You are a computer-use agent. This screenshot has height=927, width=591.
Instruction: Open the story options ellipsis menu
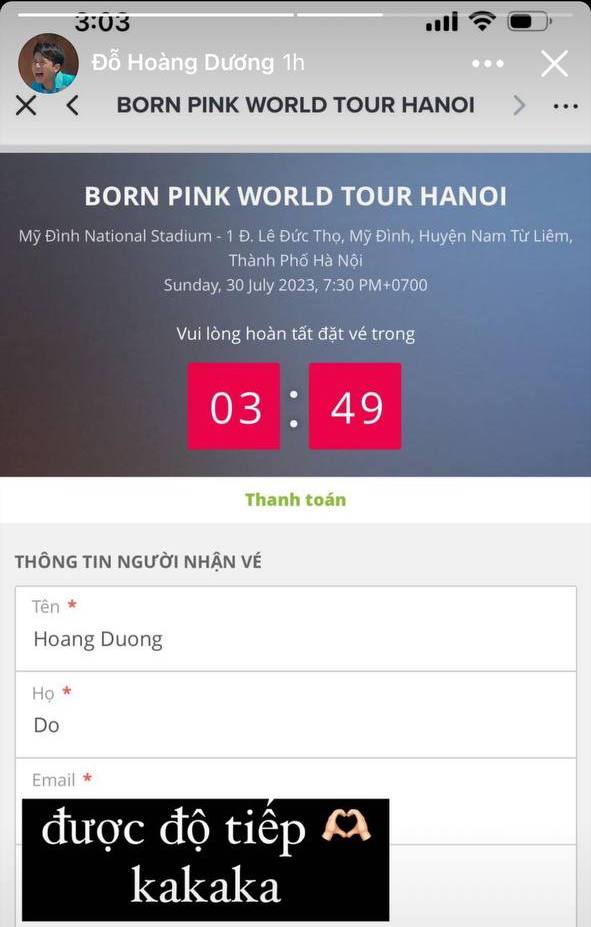tap(487, 63)
